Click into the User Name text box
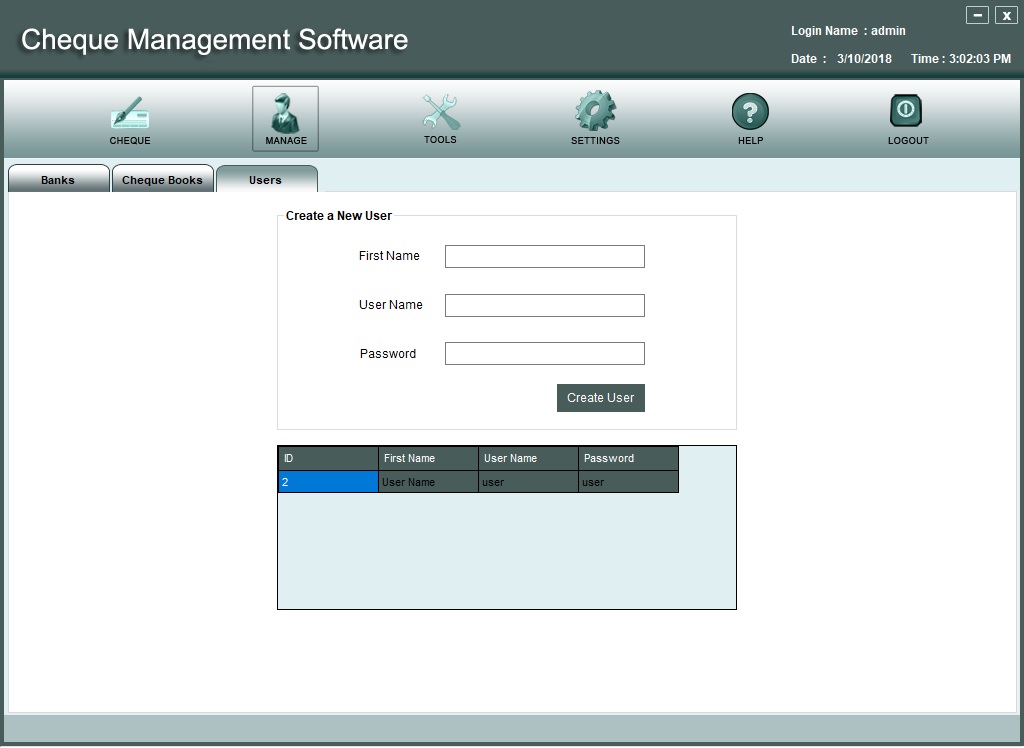1024x748 pixels. click(544, 306)
